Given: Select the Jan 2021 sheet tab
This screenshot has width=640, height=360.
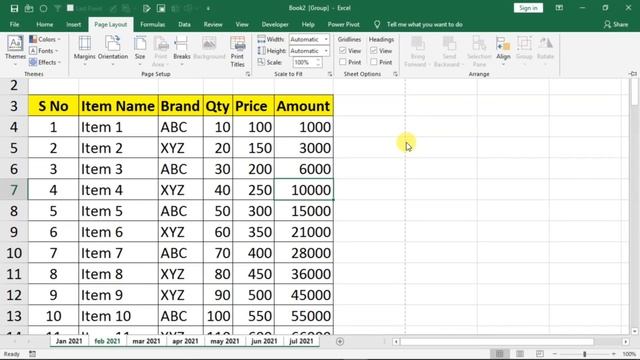Looking at the screenshot, I should coord(69,341).
